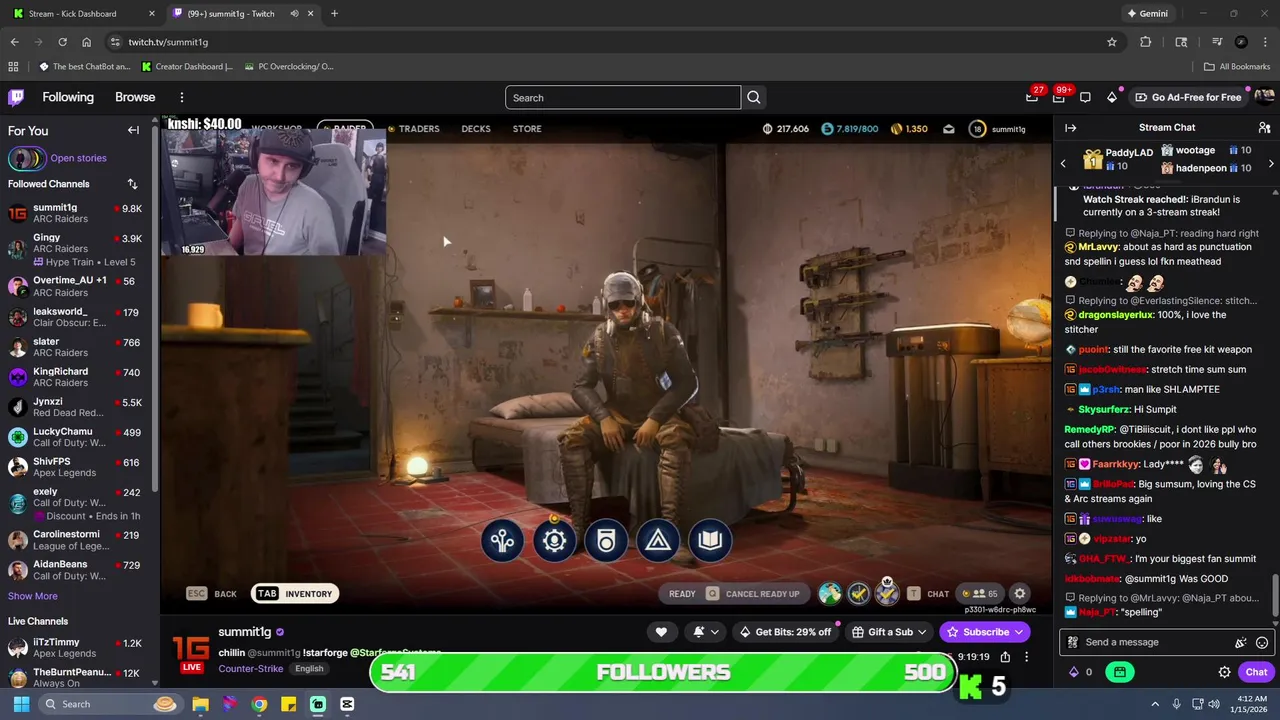Collapse the For You sidebar
This screenshot has width=1280, height=720.
(133, 130)
